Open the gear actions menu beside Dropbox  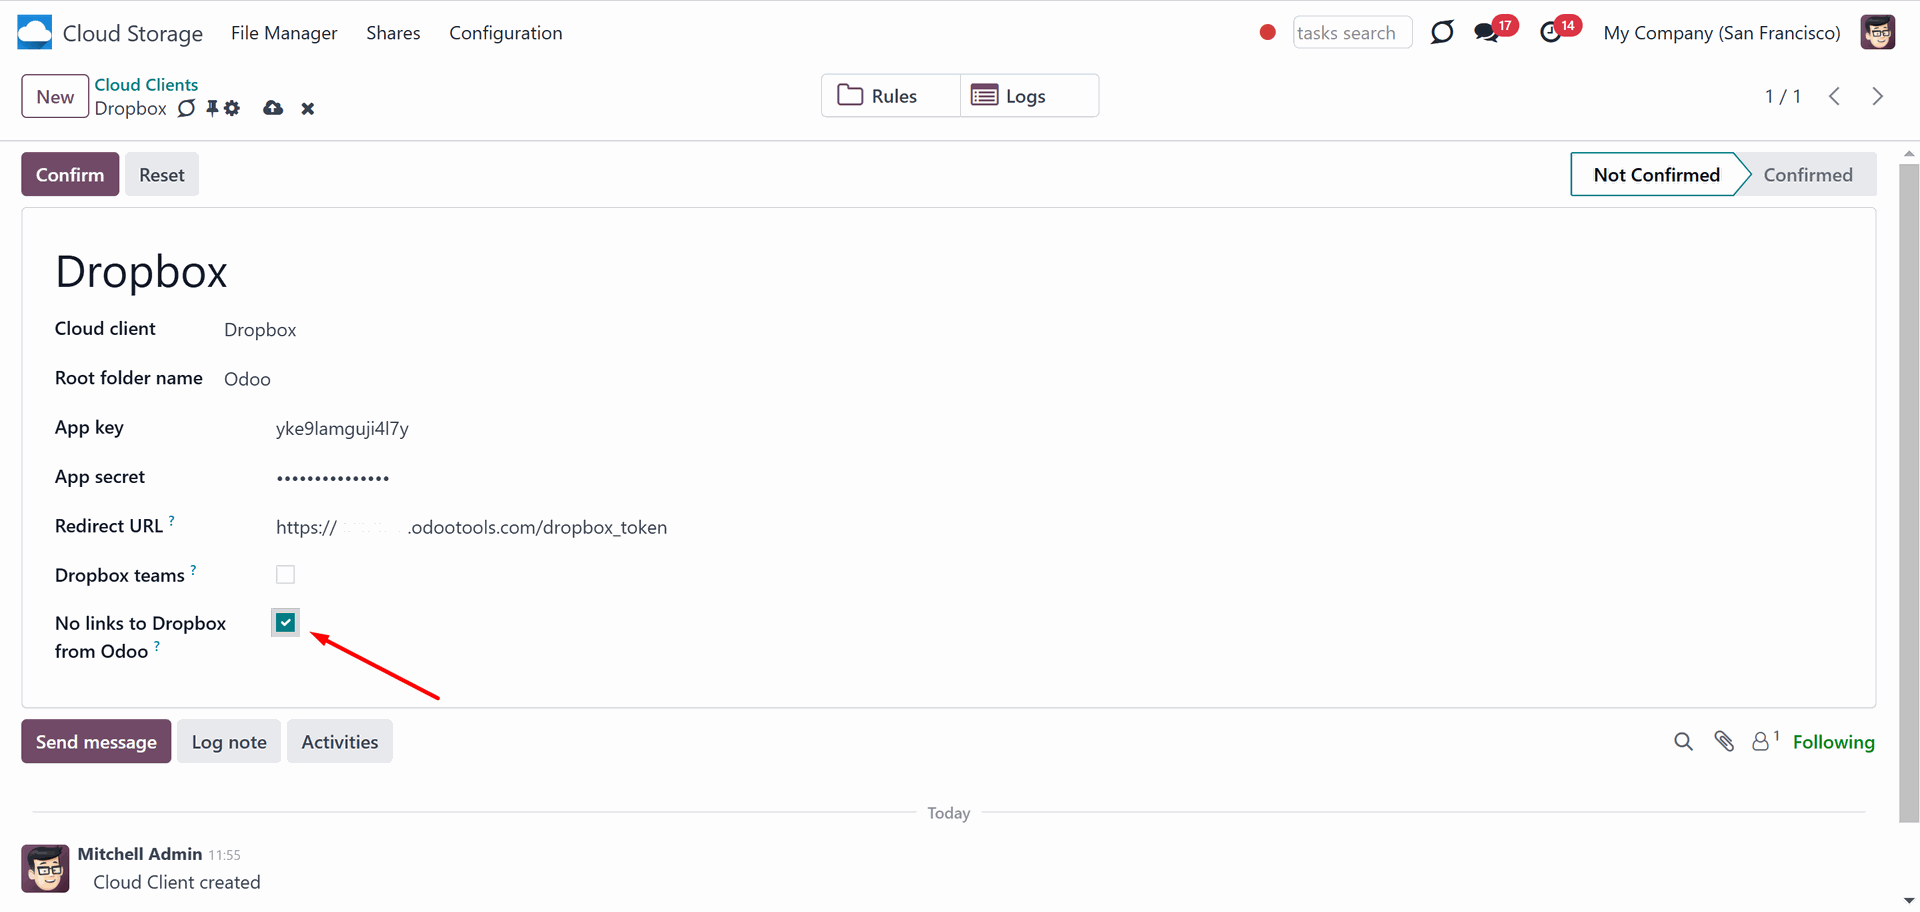tap(232, 108)
